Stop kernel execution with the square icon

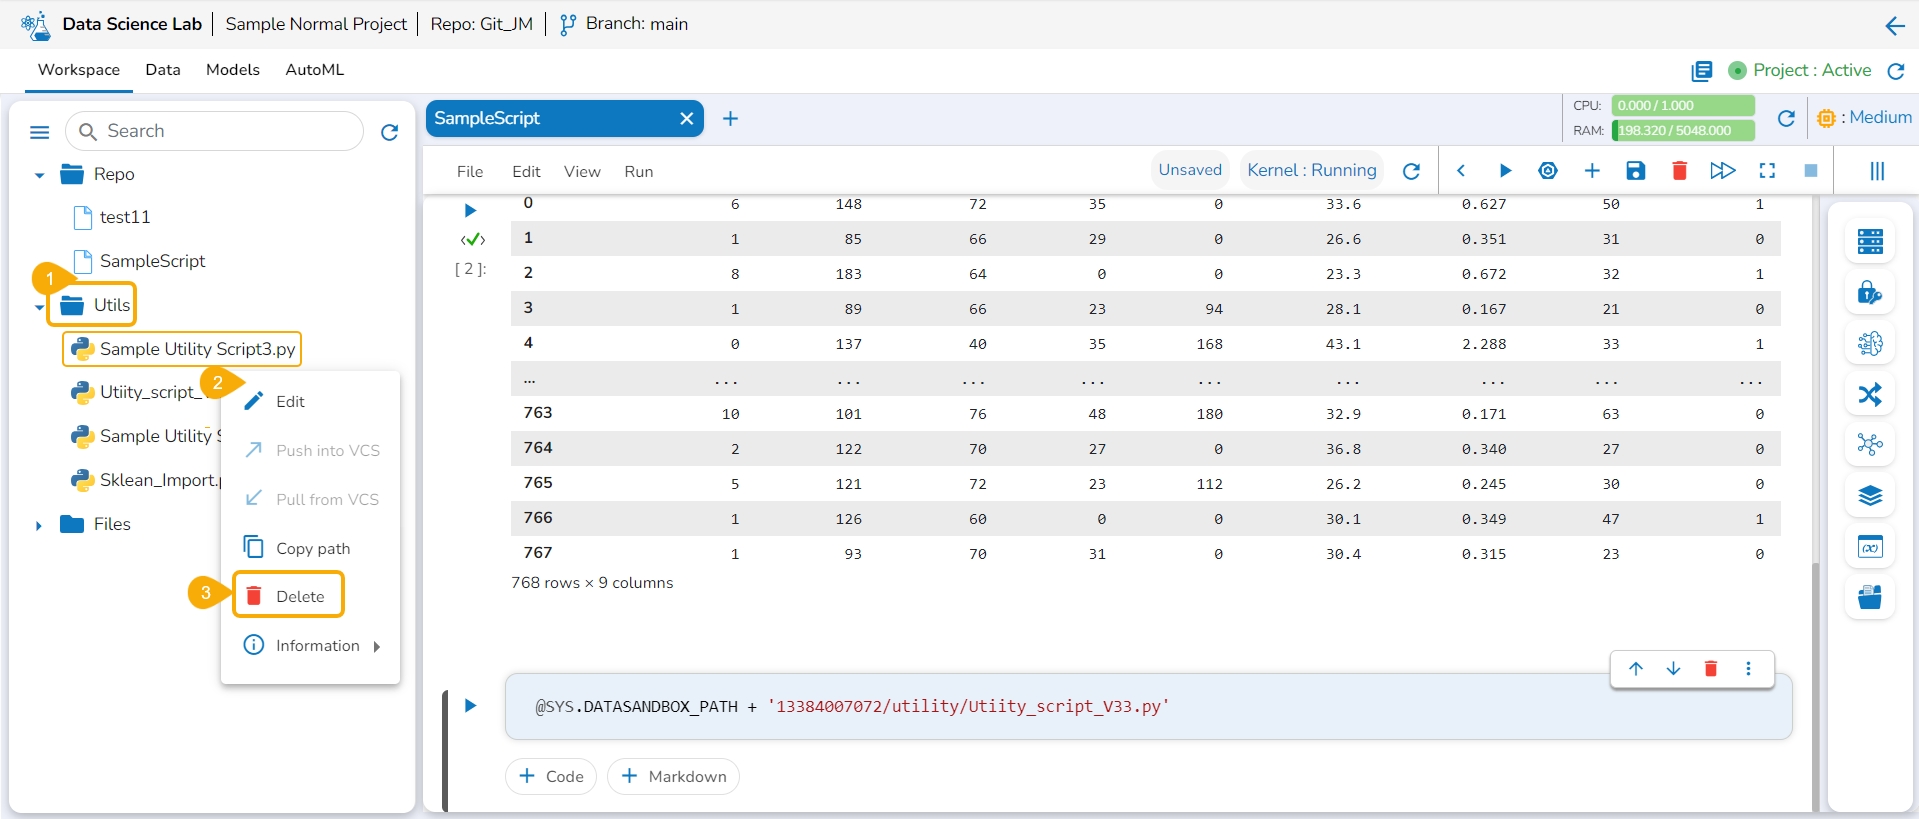(x=1810, y=171)
